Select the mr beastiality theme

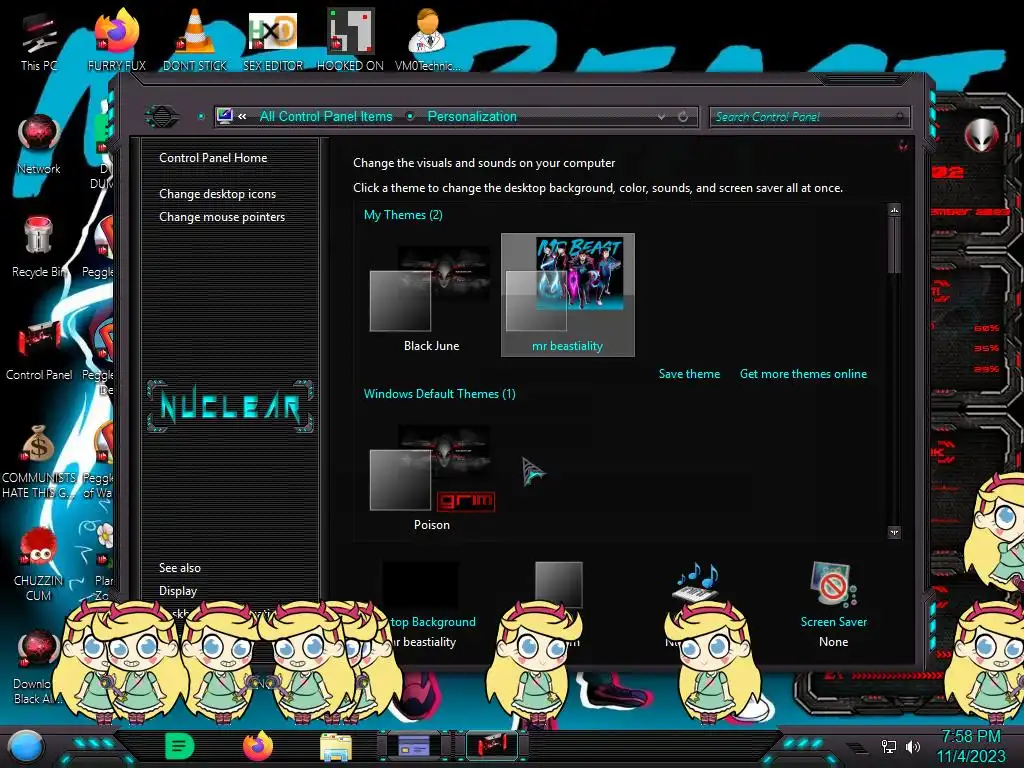click(568, 295)
